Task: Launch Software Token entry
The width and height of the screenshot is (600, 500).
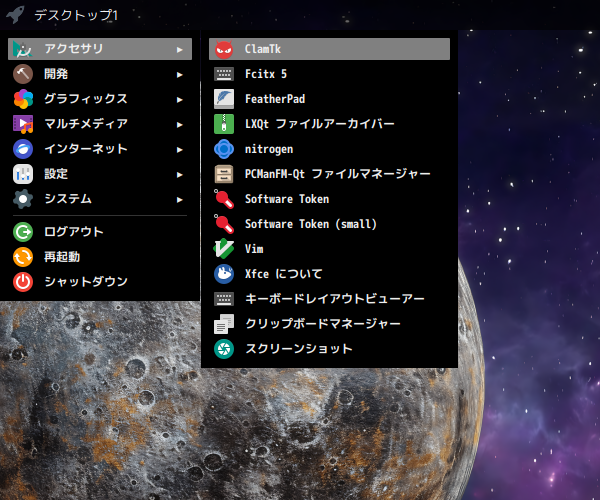Action: tap(329, 199)
